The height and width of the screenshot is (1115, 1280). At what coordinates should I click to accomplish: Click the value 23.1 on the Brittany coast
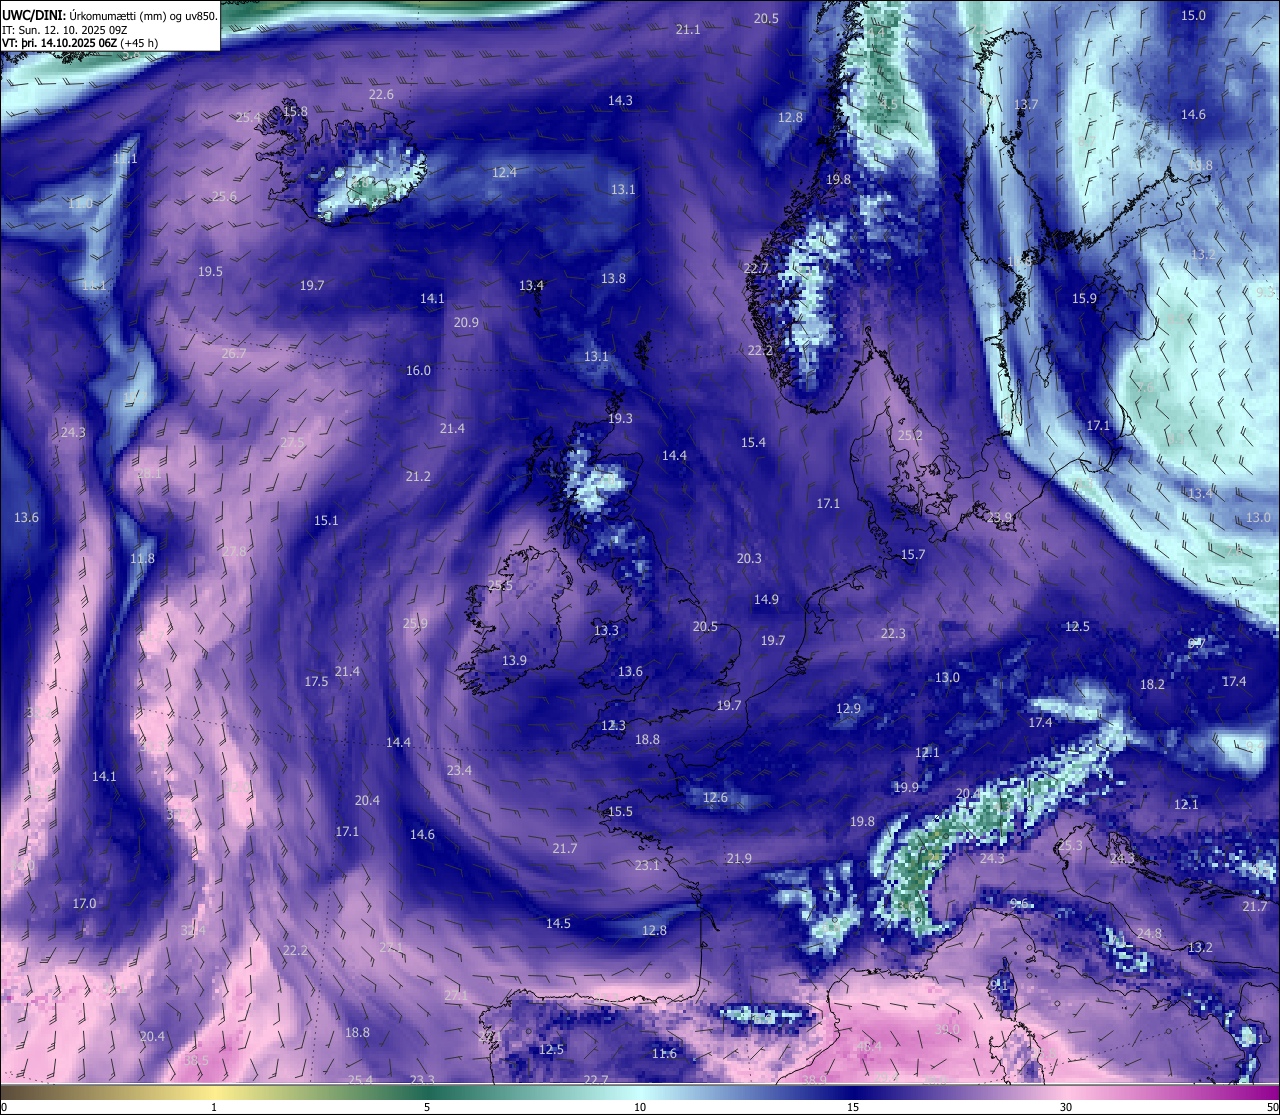(x=647, y=865)
